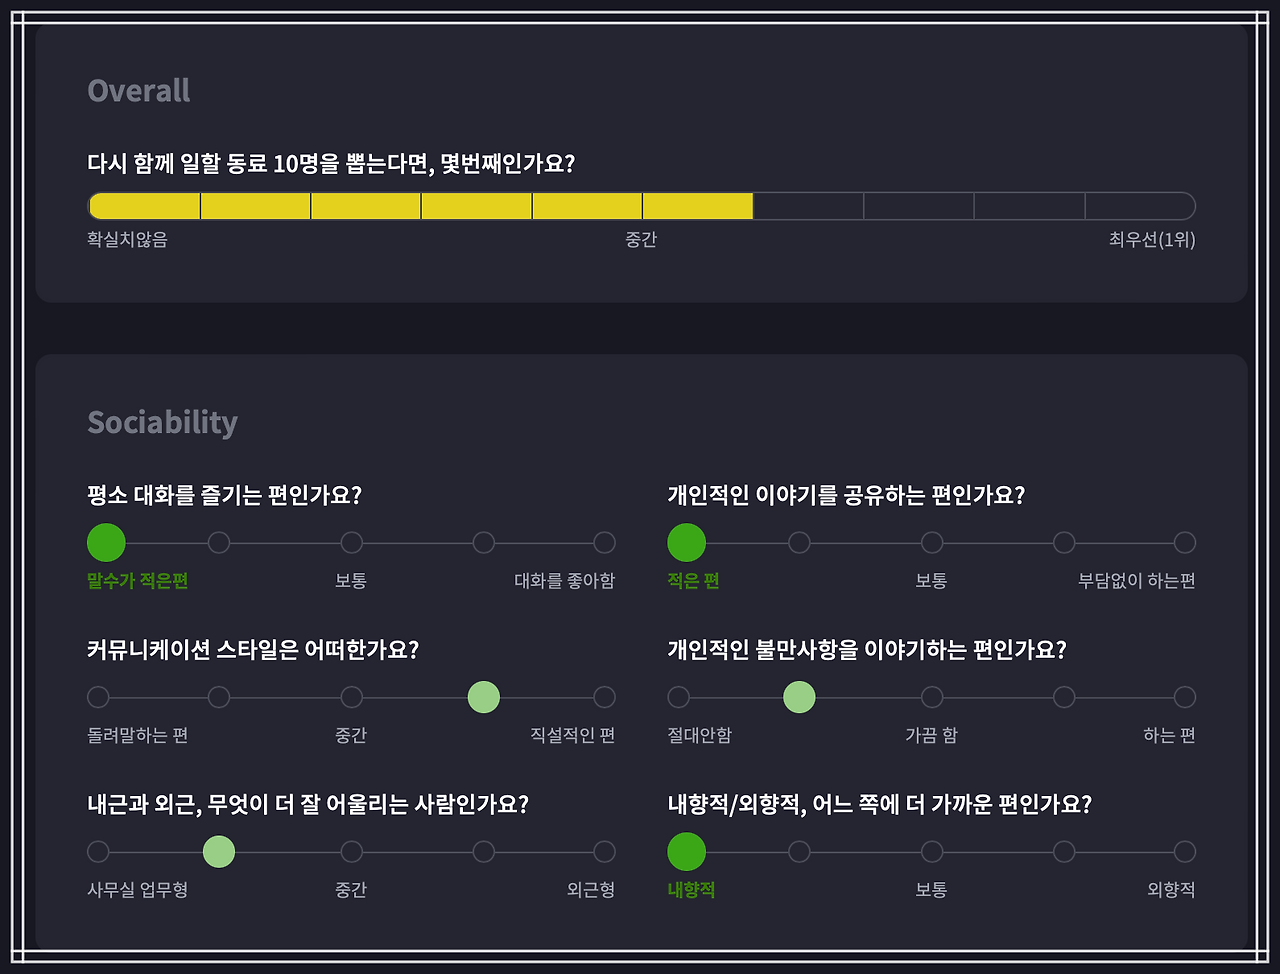Pick '돌려말하는 편' for communication style
1280x974 pixels.
click(97, 696)
